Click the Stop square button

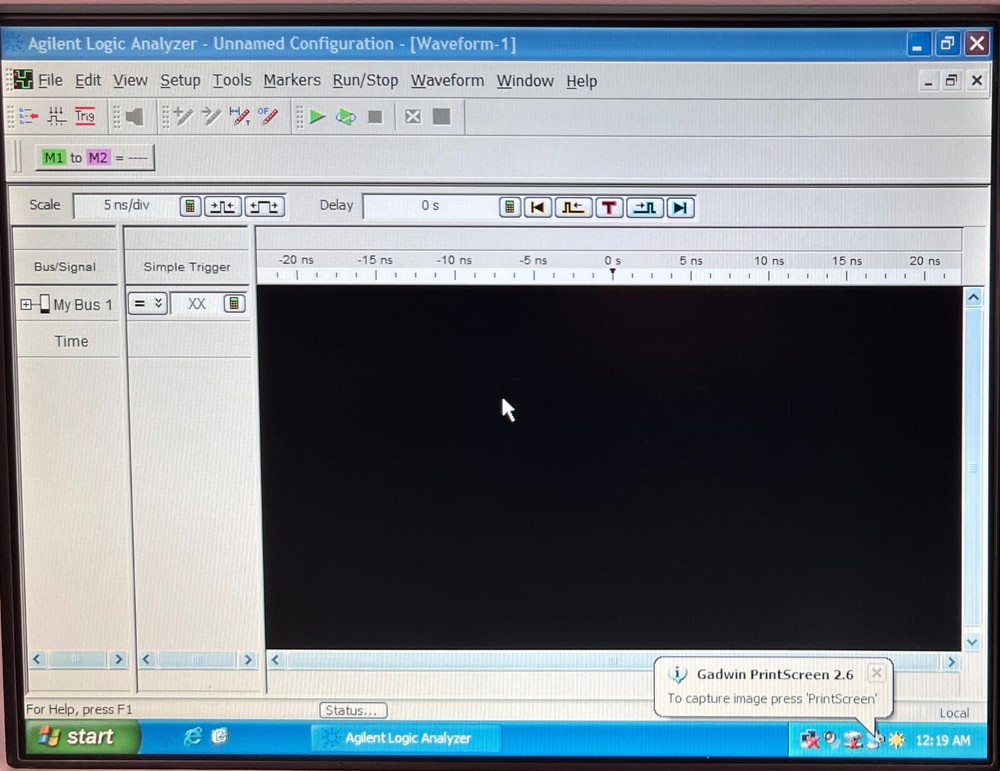click(375, 117)
